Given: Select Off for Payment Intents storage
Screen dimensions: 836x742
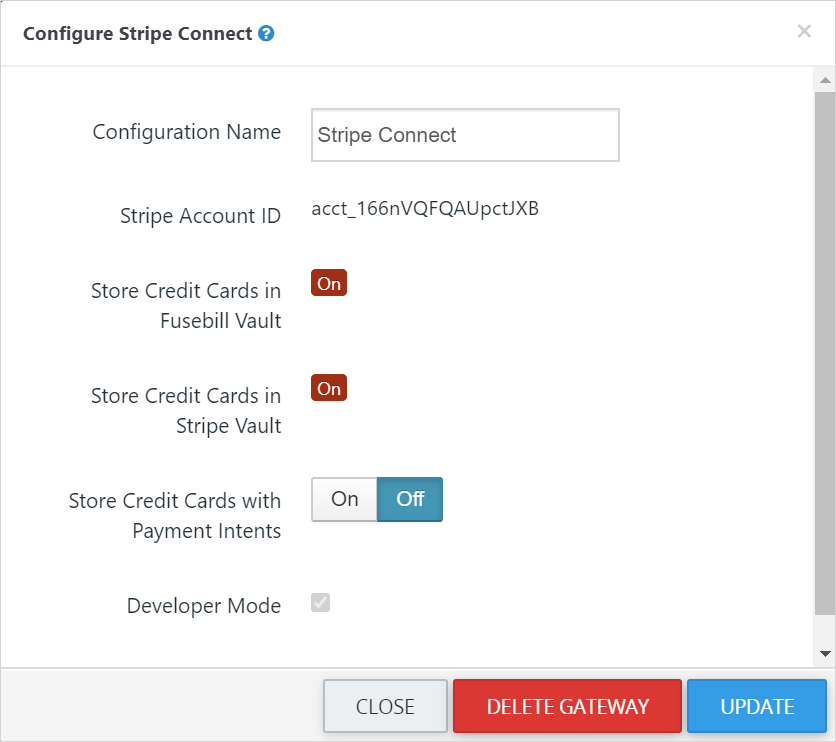Looking at the screenshot, I should click(410, 499).
